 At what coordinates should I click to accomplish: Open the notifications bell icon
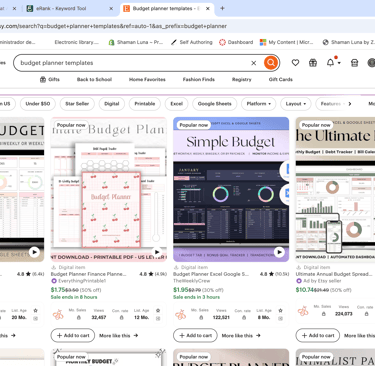click(x=330, y=62)
